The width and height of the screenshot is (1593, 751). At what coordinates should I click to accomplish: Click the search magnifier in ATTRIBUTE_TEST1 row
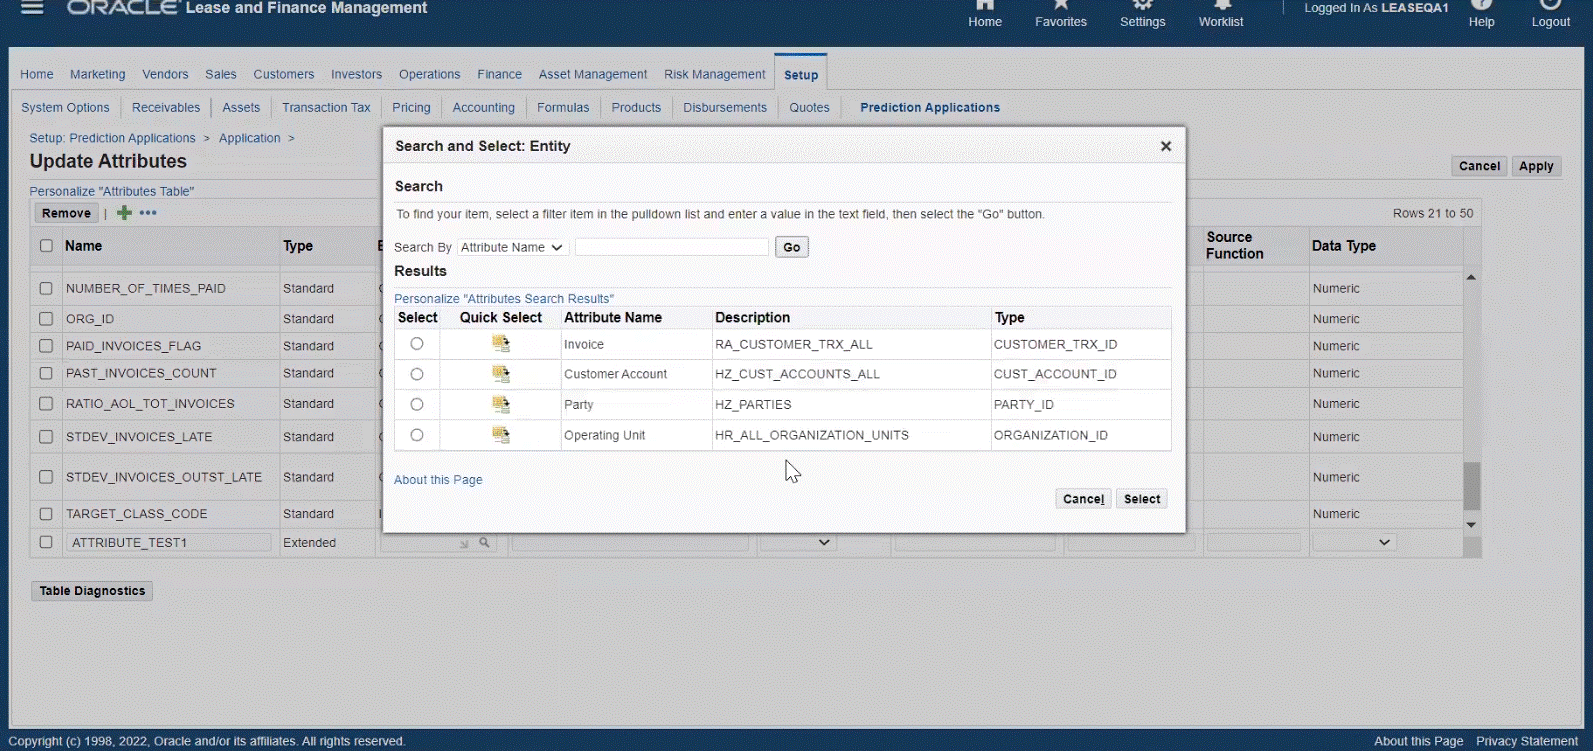point(484,543)
